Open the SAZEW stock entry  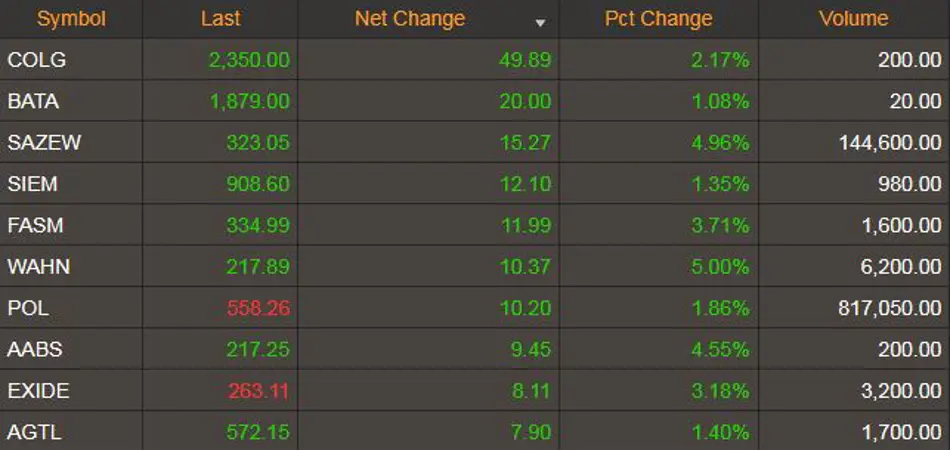pyautogui.click(x=44, y=143)
